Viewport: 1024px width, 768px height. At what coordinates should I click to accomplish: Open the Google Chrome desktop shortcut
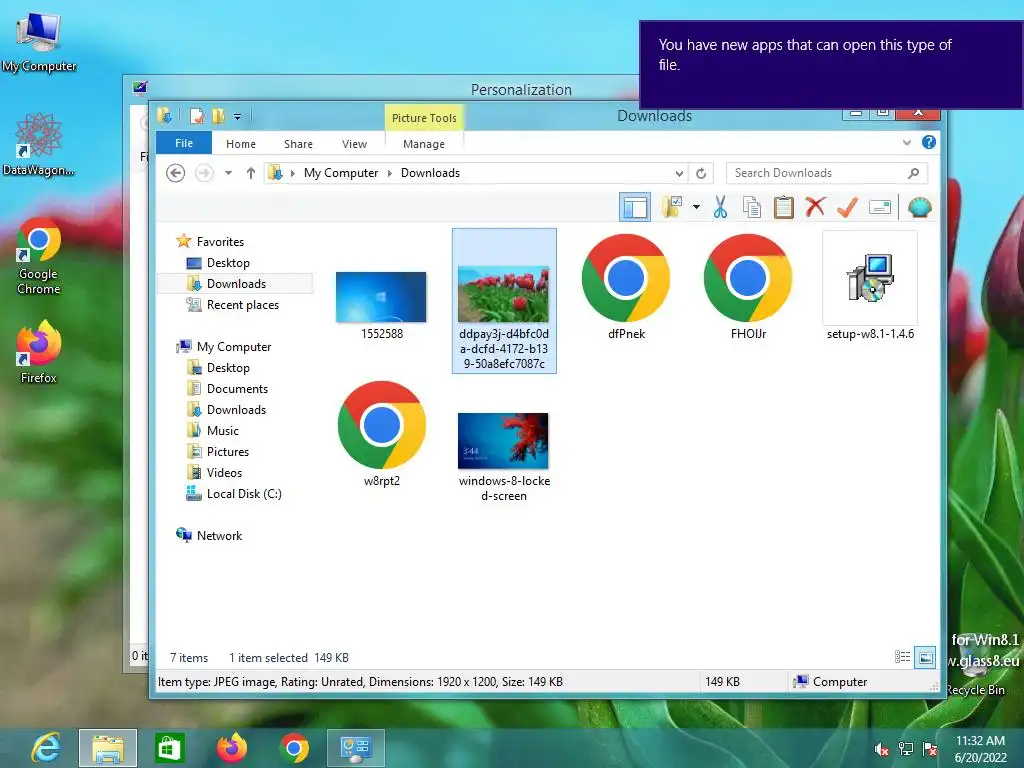[x=39, y=256]
